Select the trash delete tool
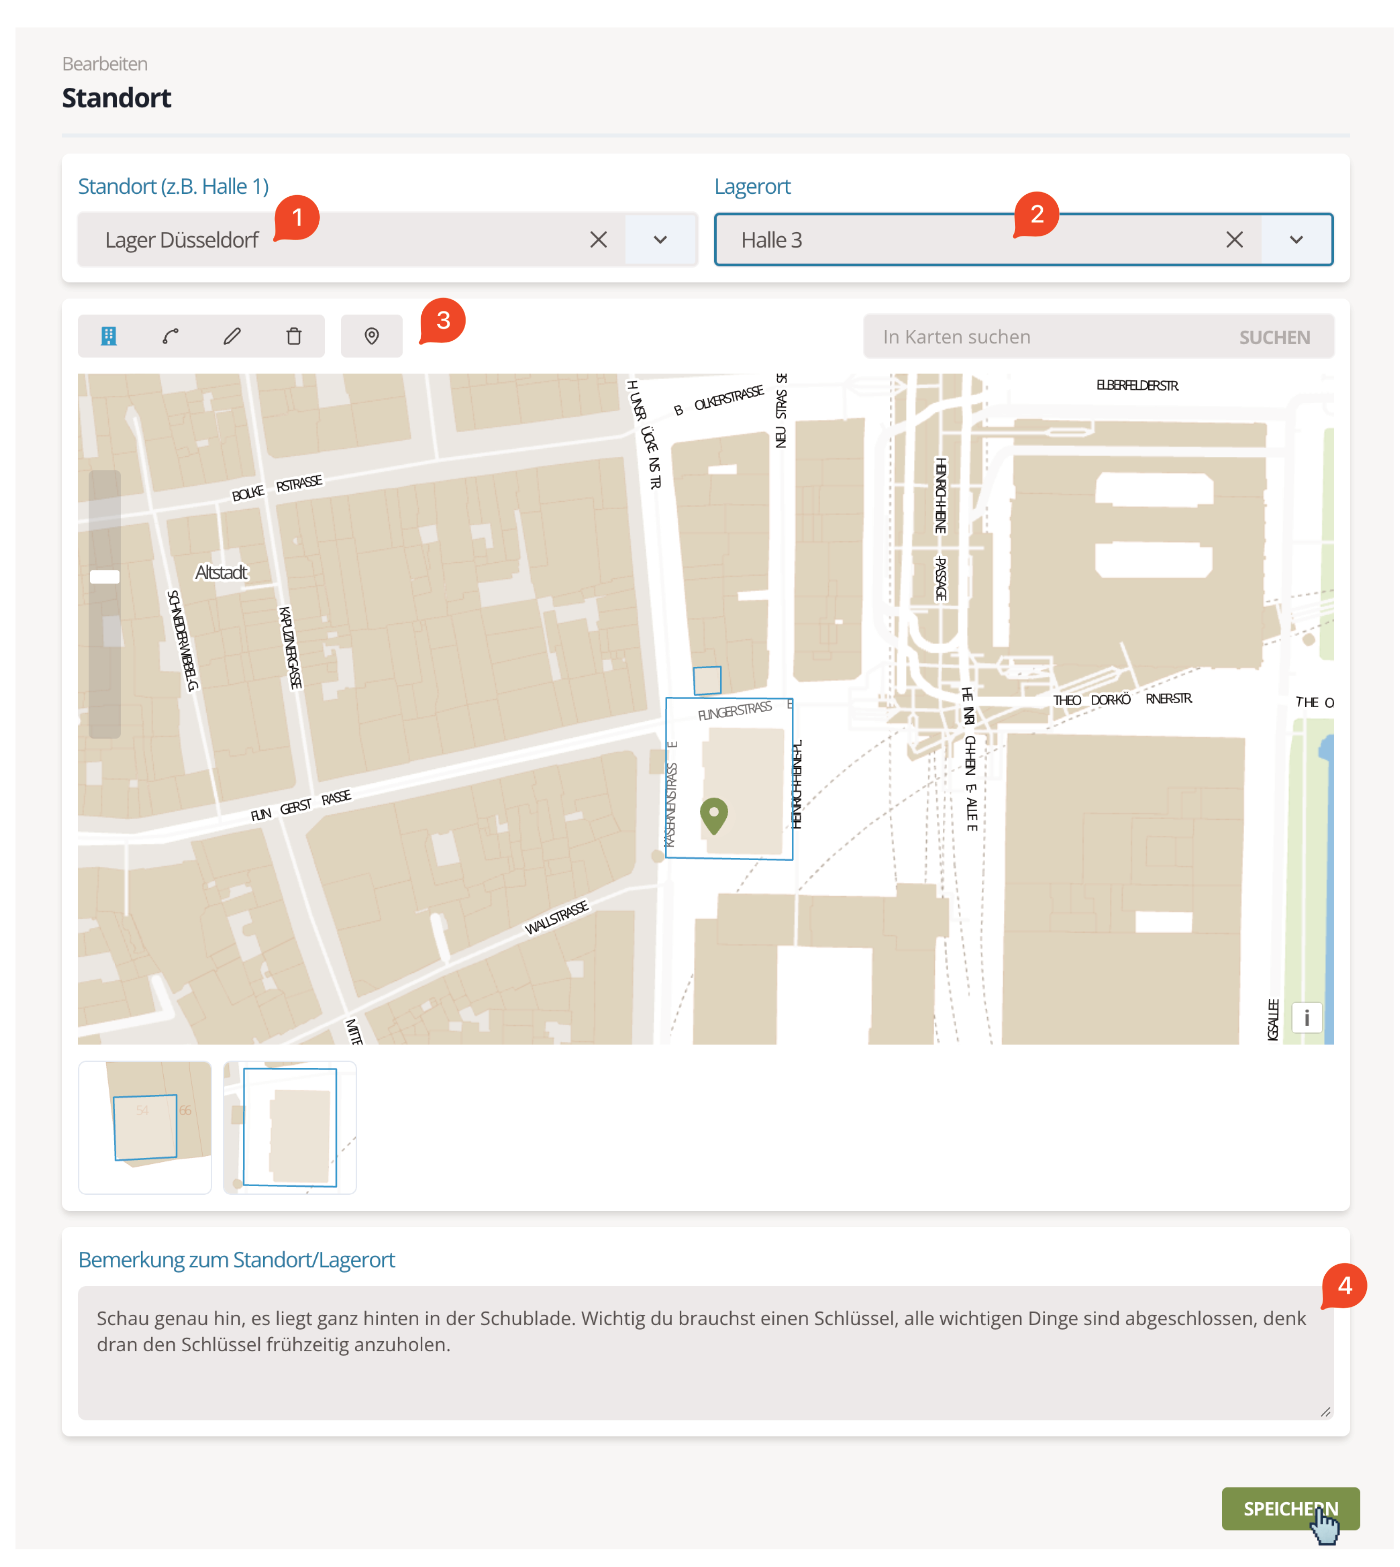Viewport: 1400px width, 1567px height. click(294, 336)
